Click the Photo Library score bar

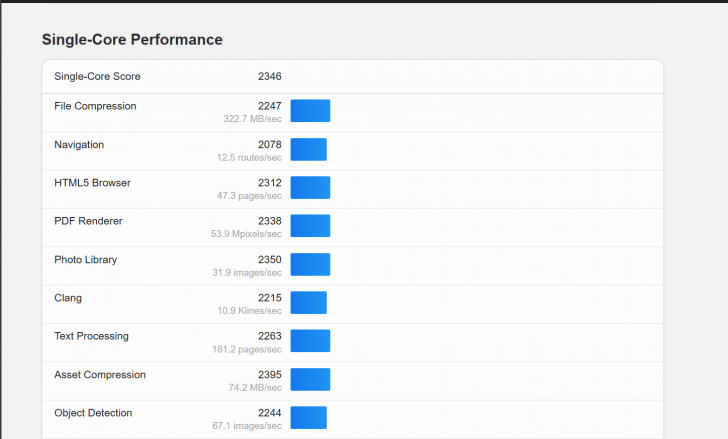coord(310,264)
